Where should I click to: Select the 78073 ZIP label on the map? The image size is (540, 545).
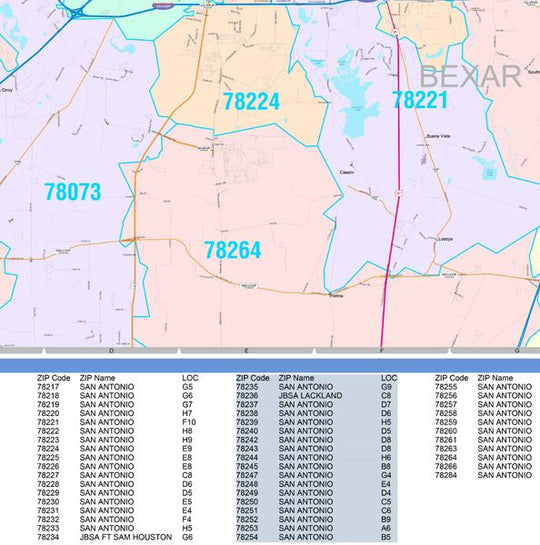(x=73, y=192)
